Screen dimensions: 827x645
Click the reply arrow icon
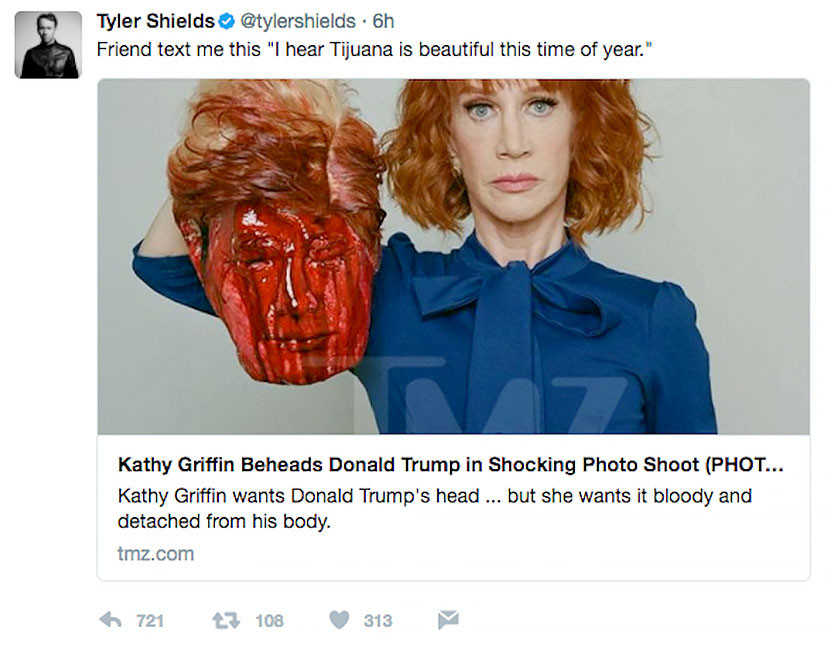(111, 620)
